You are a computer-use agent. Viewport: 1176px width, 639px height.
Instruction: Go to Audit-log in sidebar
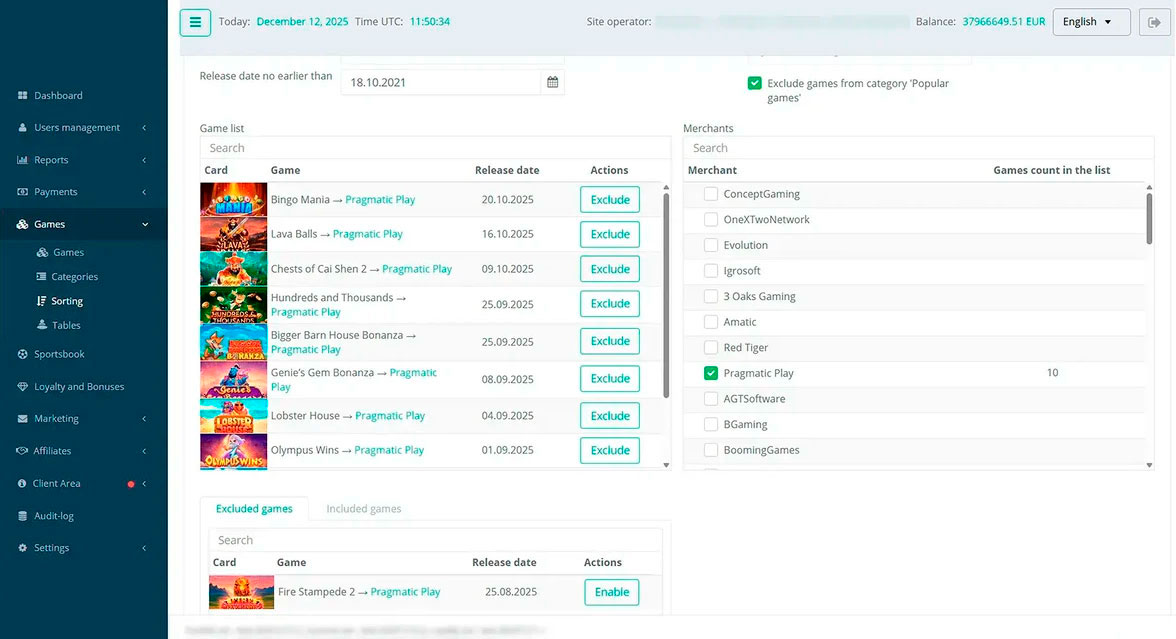(x=53, y=516)
